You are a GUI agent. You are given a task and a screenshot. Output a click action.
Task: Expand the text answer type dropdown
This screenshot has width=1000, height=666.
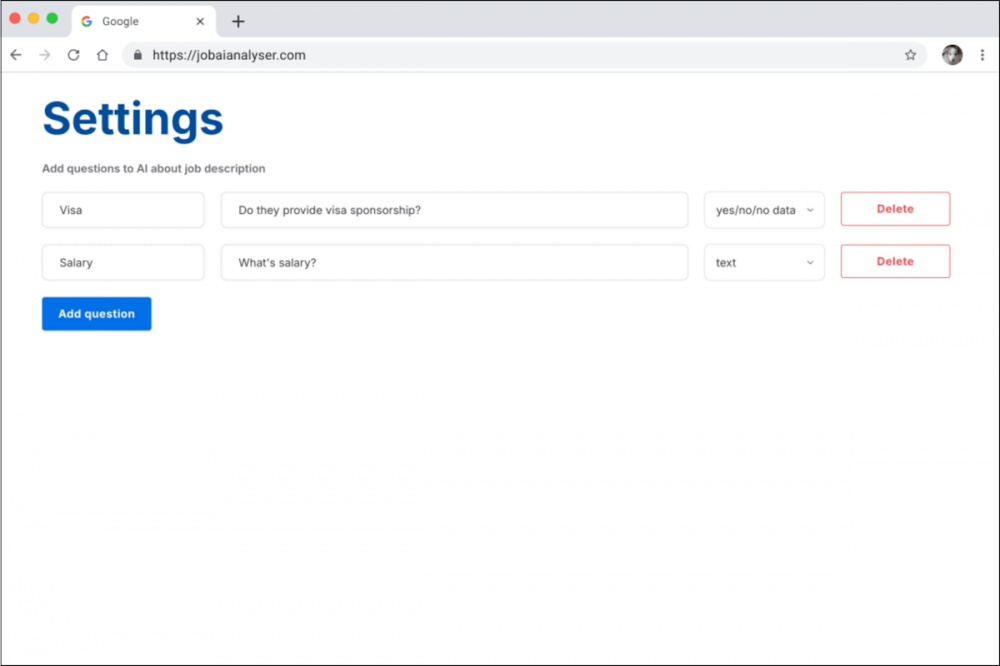click(764, 262)
